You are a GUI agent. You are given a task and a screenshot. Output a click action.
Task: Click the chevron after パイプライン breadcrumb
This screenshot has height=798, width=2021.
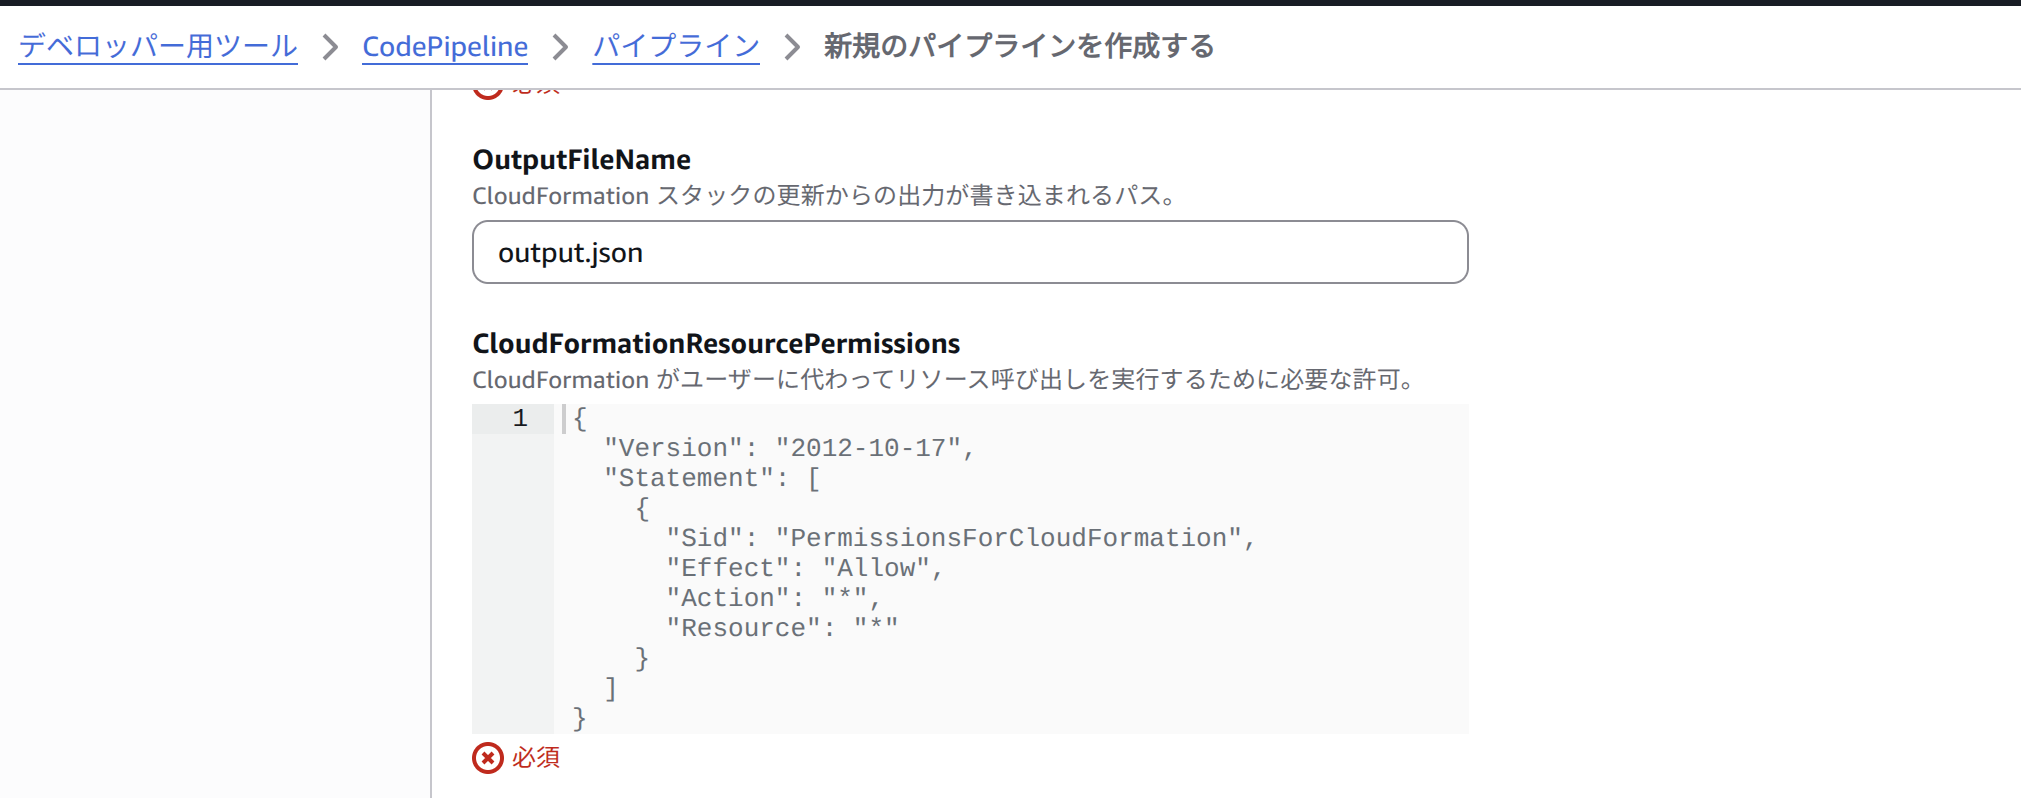pos(792,47)
